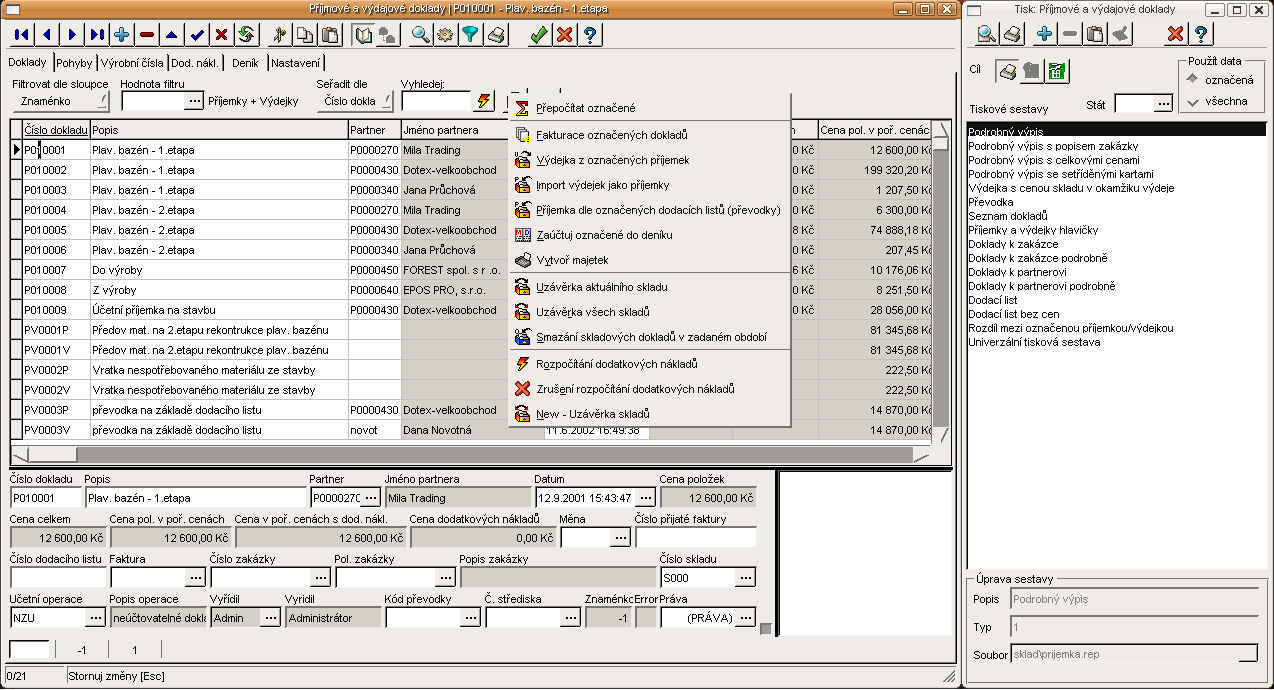Jump to first record navigation arrow
This screenshot has width=1274, height=690.
click(22, 35)
